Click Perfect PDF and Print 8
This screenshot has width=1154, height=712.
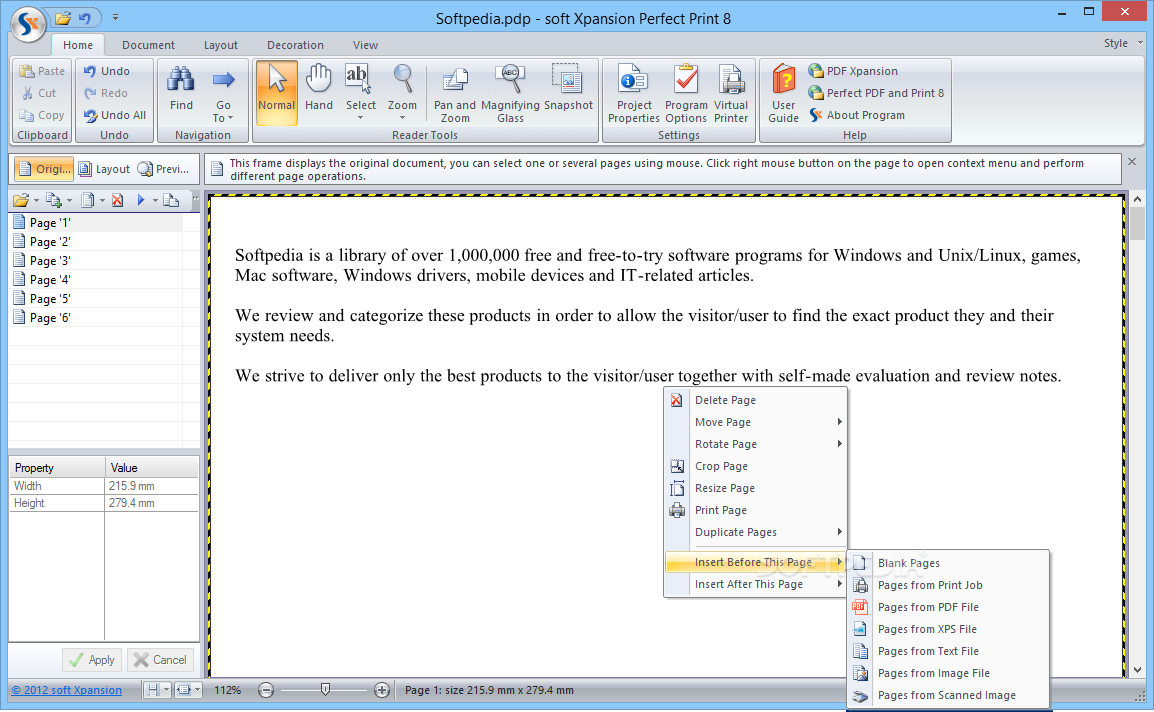(x=876, y=94)
